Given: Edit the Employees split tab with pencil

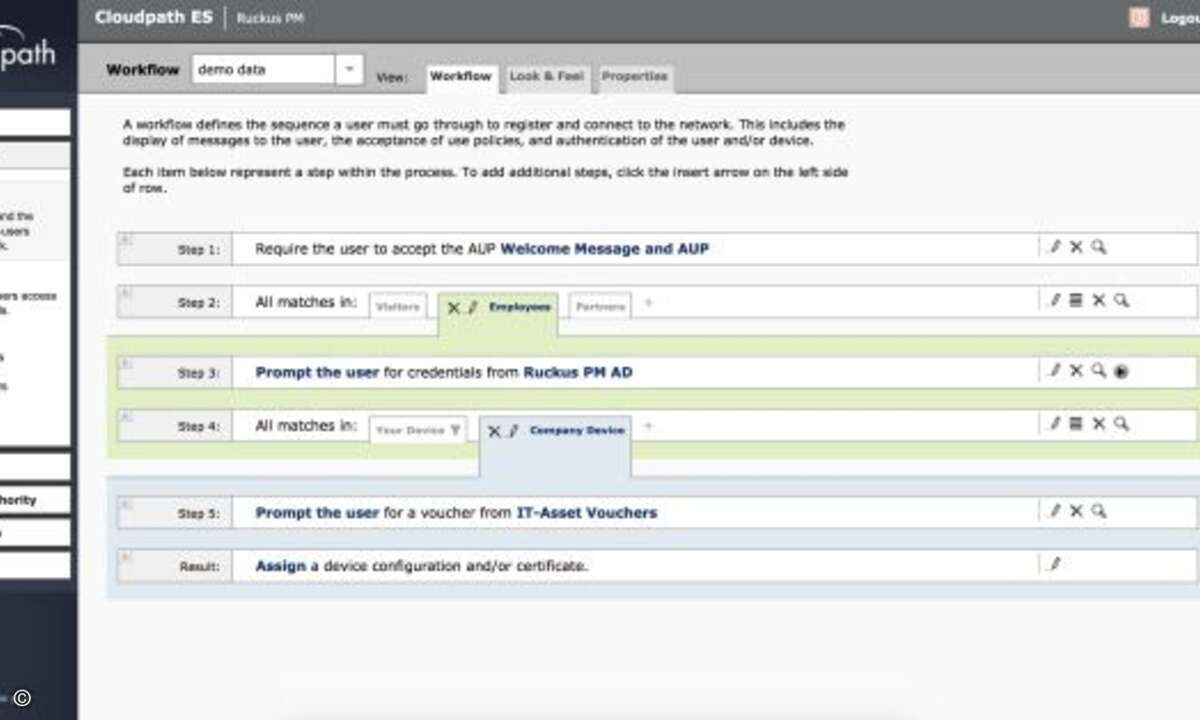Looking at the screenshot, I should coord(473,308).
